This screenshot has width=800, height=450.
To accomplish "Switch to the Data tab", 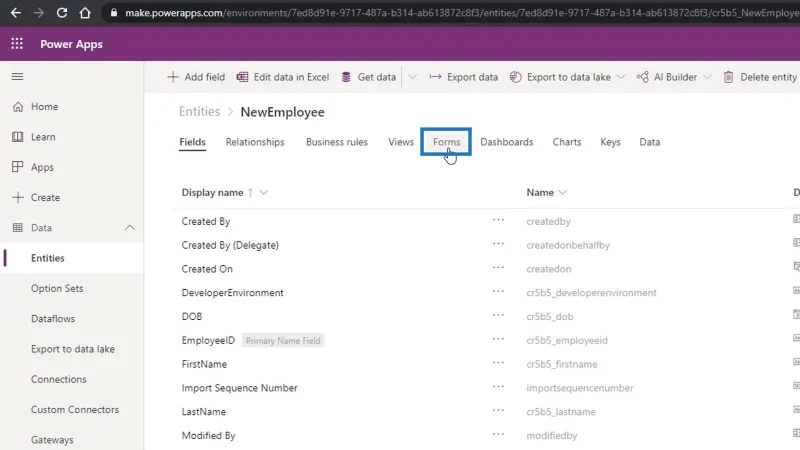I will (649, 142).
